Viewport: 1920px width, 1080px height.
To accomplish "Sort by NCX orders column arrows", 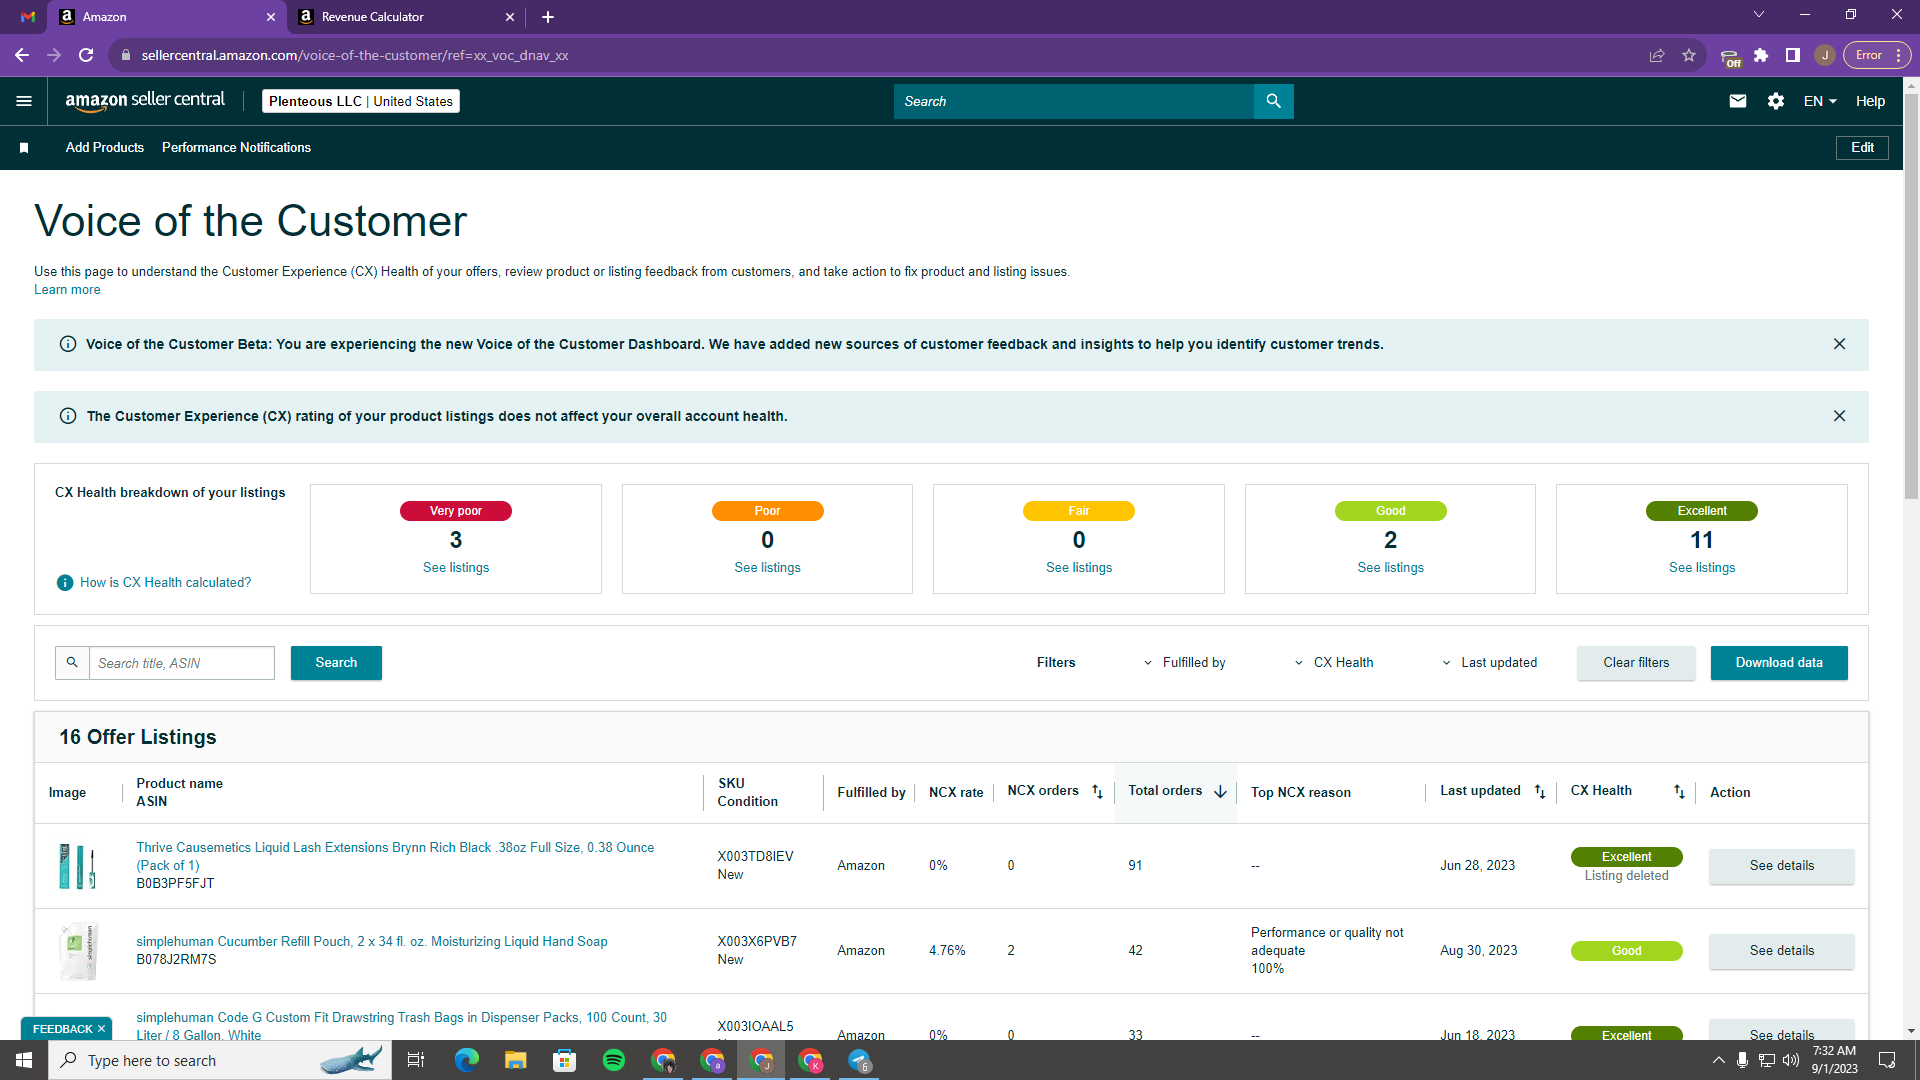I will (x=1097, y=792).
